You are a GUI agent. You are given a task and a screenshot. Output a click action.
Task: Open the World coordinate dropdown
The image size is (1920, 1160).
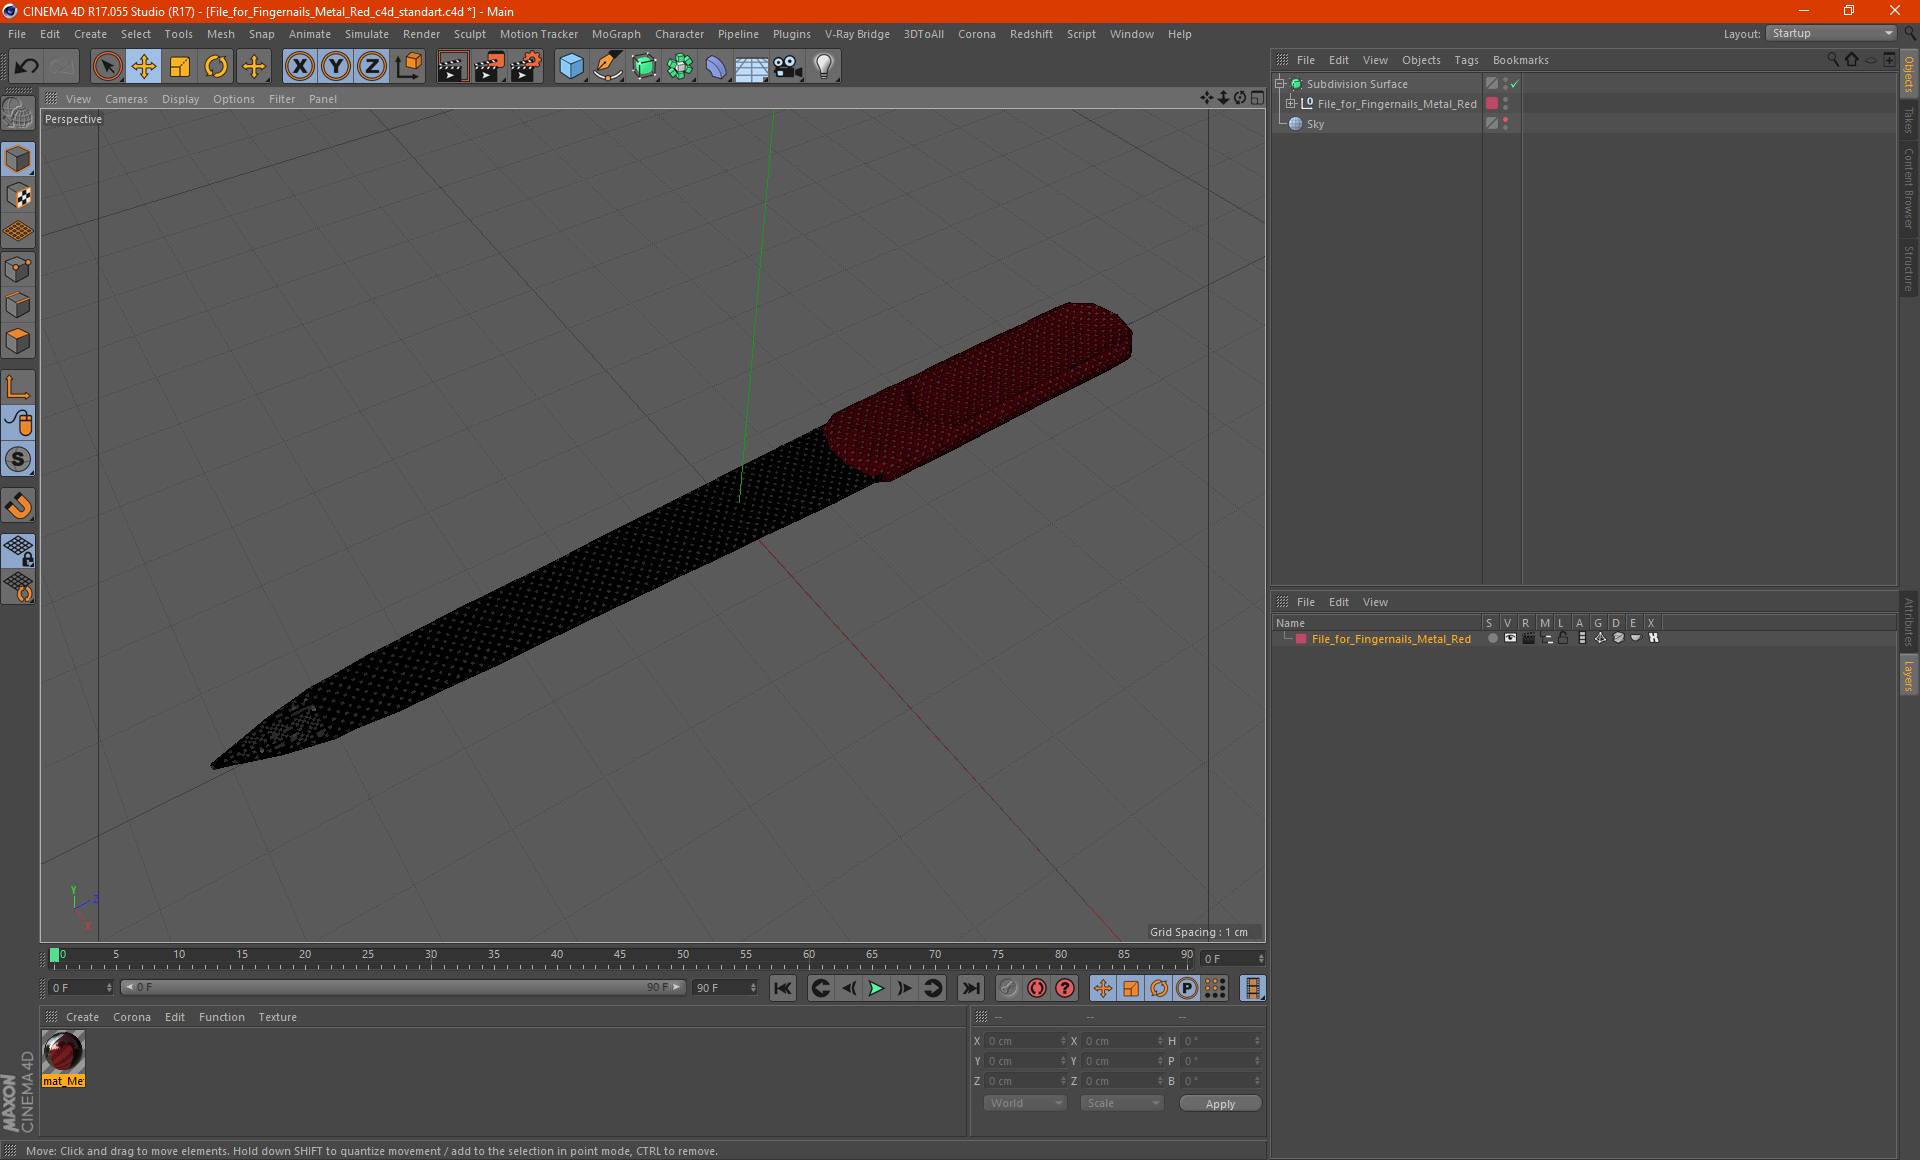pyautogui.click(x=1025, y=1103)
